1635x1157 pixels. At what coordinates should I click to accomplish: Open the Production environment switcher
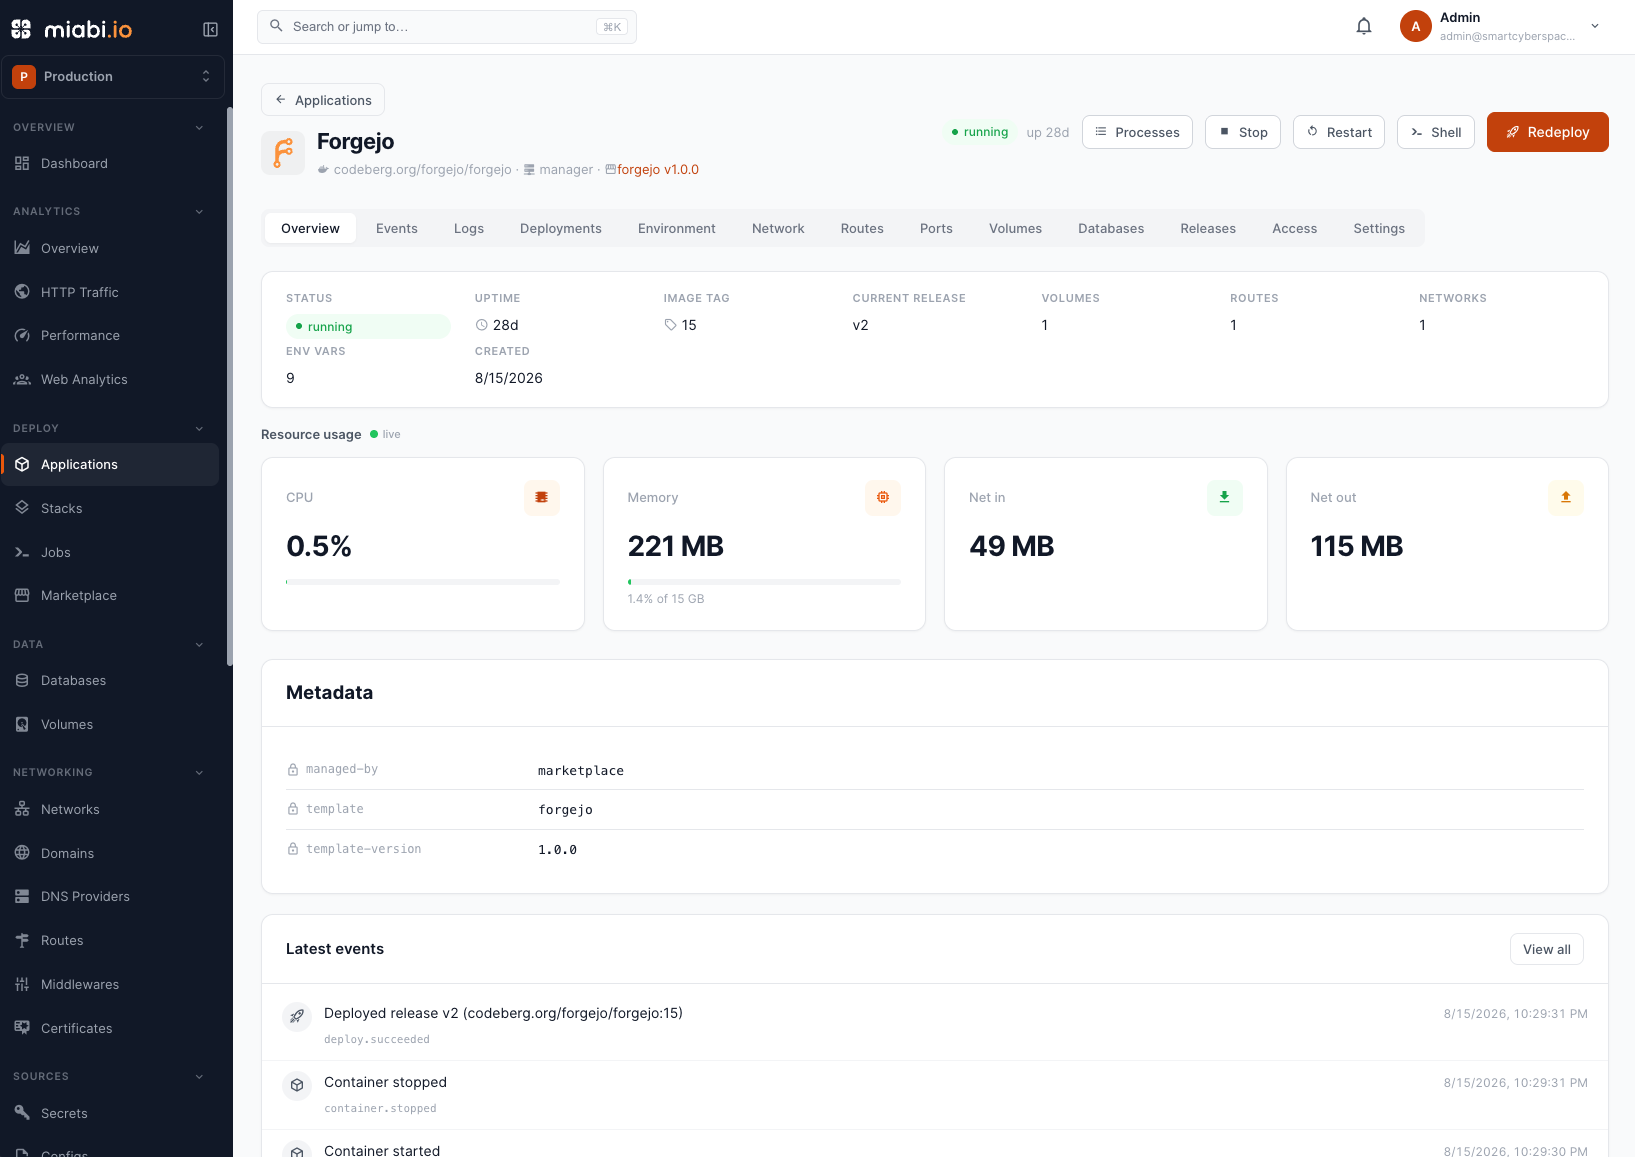pos(113,76)
